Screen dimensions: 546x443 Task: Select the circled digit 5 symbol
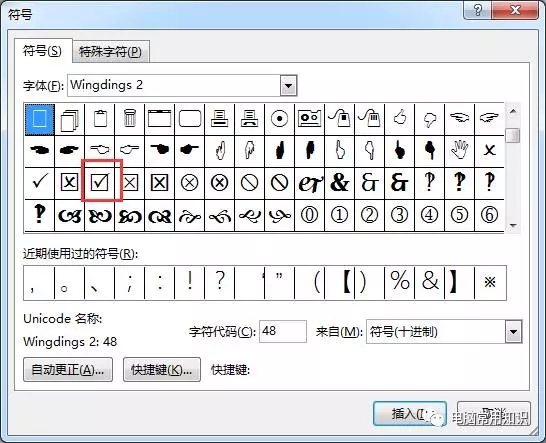[460, 215]
